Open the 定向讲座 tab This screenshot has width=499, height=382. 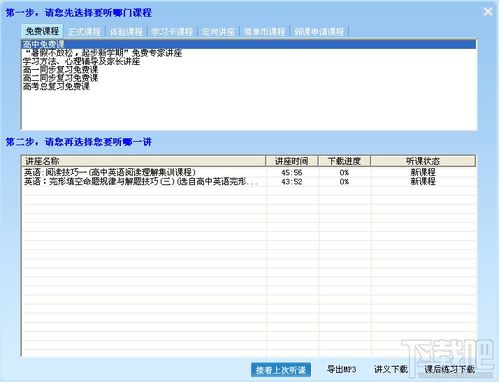click(219, 32)
